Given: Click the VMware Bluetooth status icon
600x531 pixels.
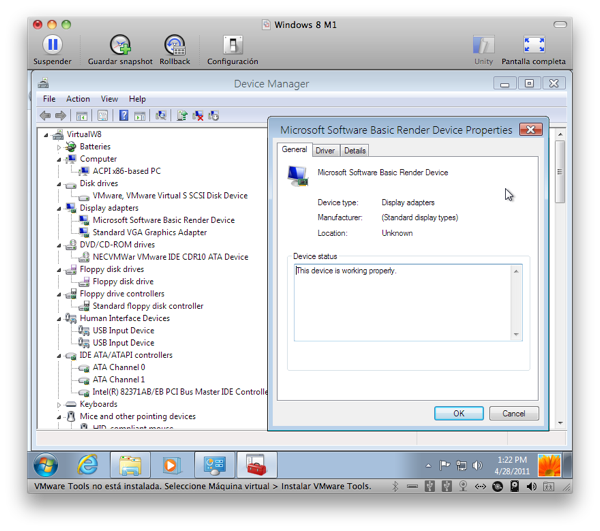Looking at the screenshot, I should click(395, 486).
